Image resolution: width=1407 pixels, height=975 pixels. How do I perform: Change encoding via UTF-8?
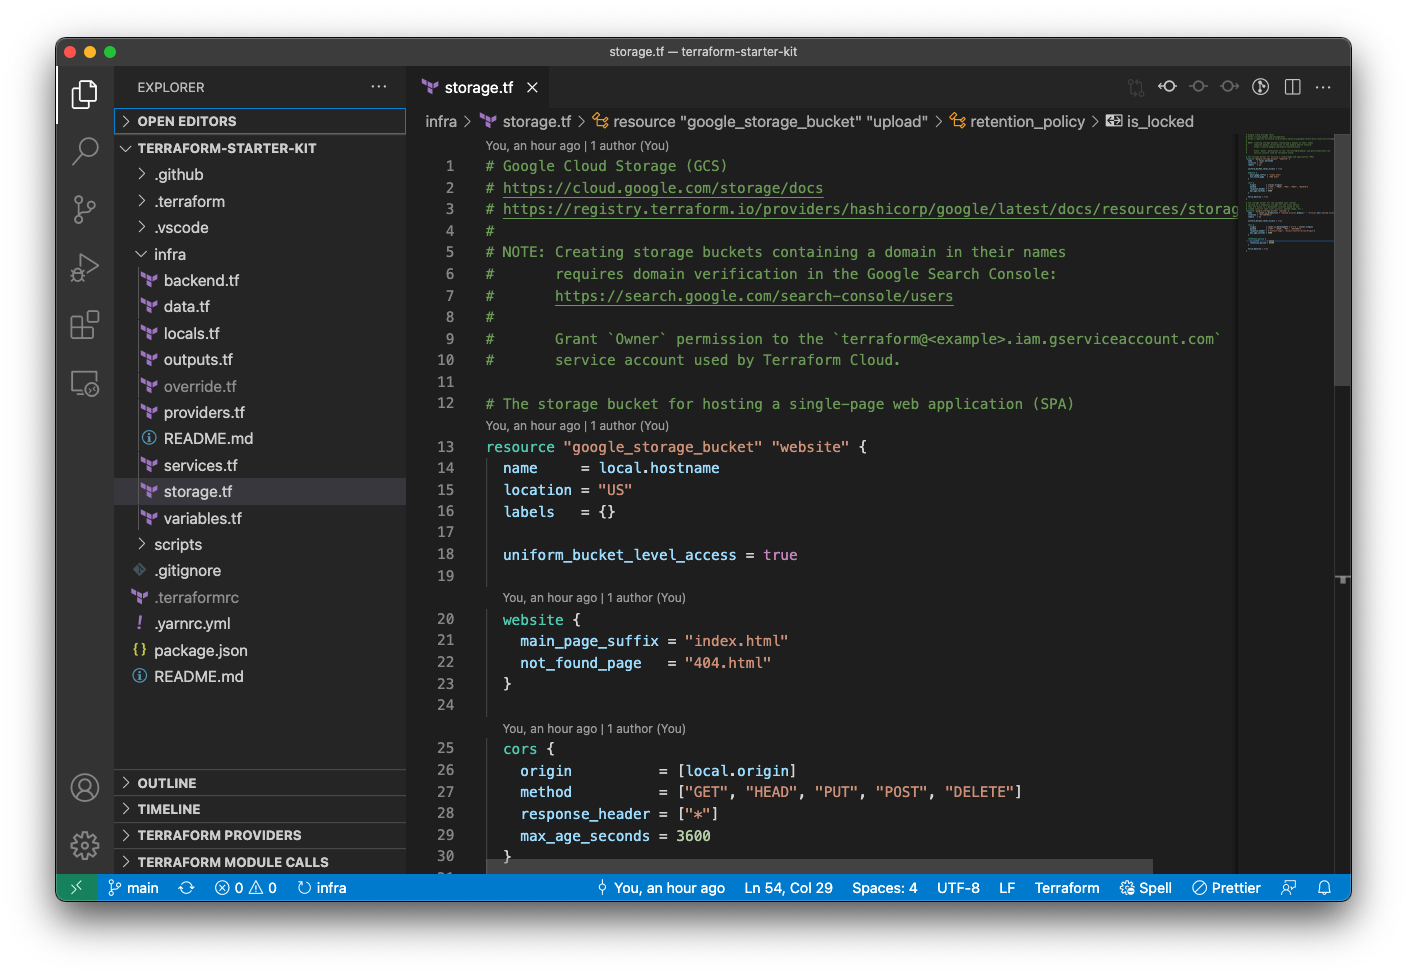coord(958,888)
